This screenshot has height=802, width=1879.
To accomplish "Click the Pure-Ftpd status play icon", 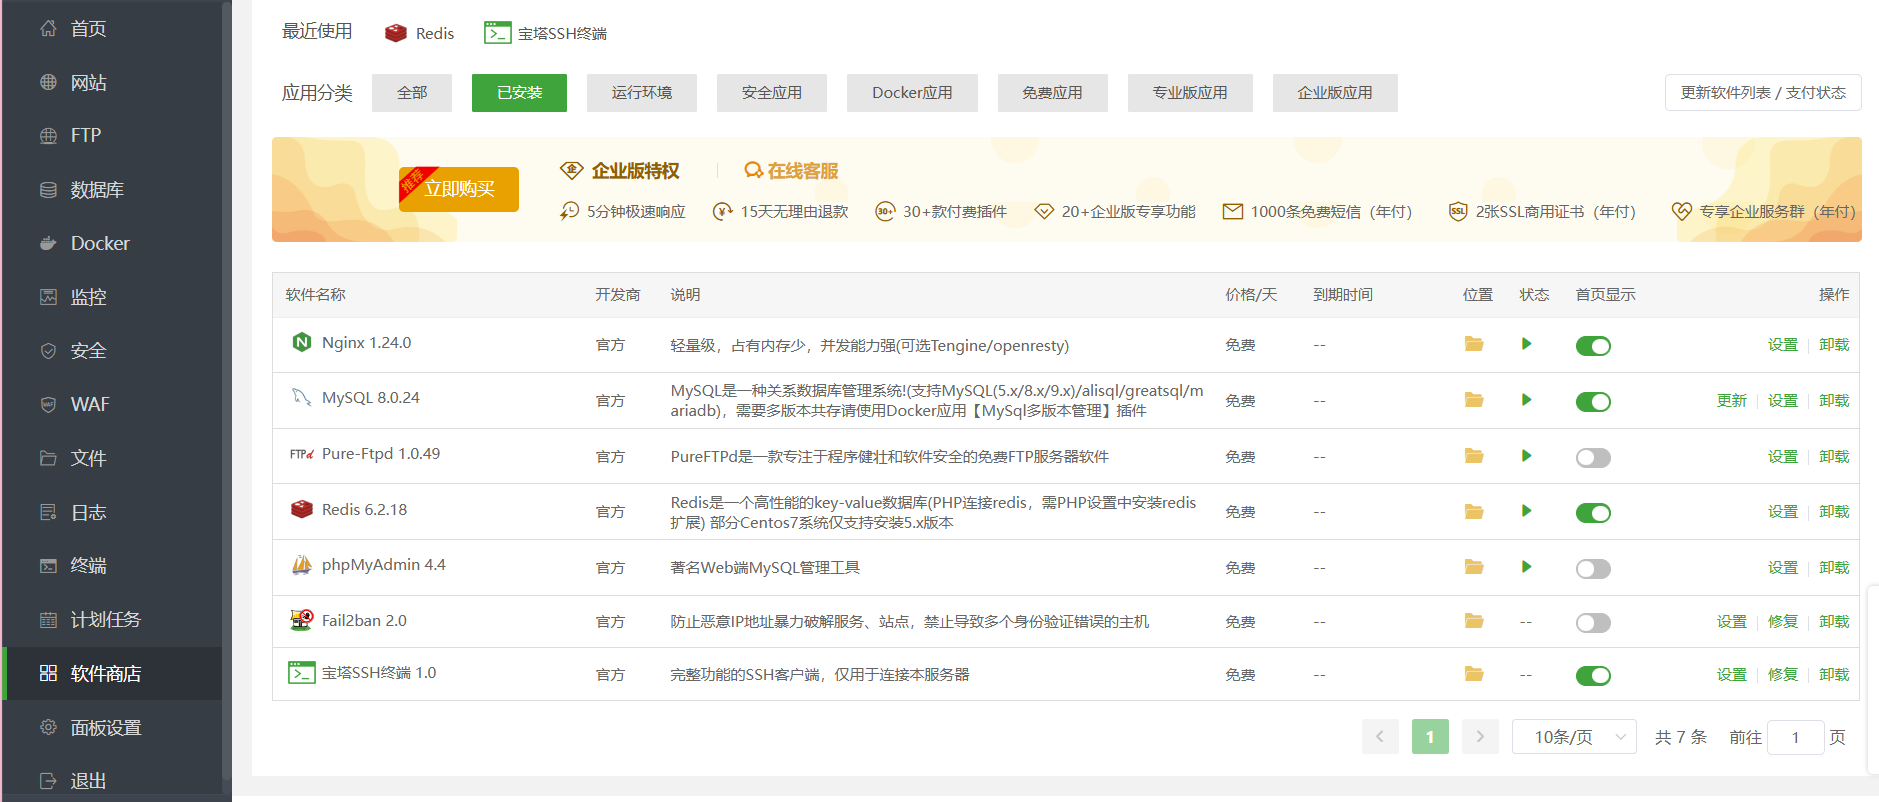I will 1526,456.
